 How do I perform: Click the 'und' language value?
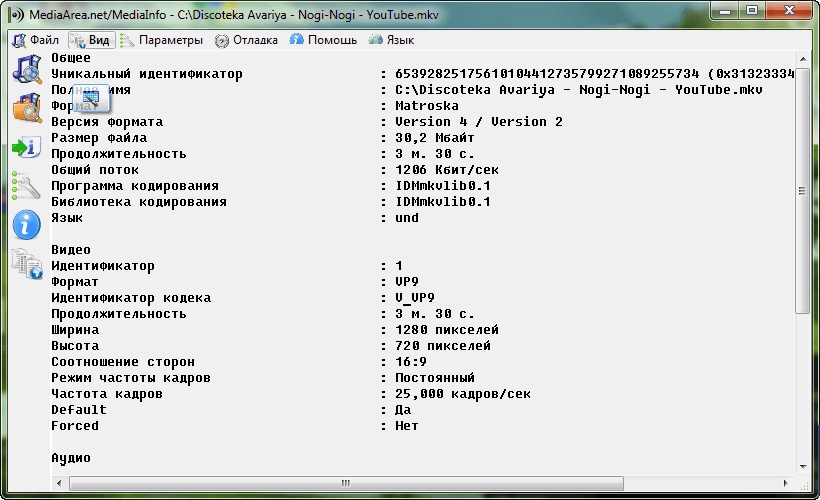point(407,218)
